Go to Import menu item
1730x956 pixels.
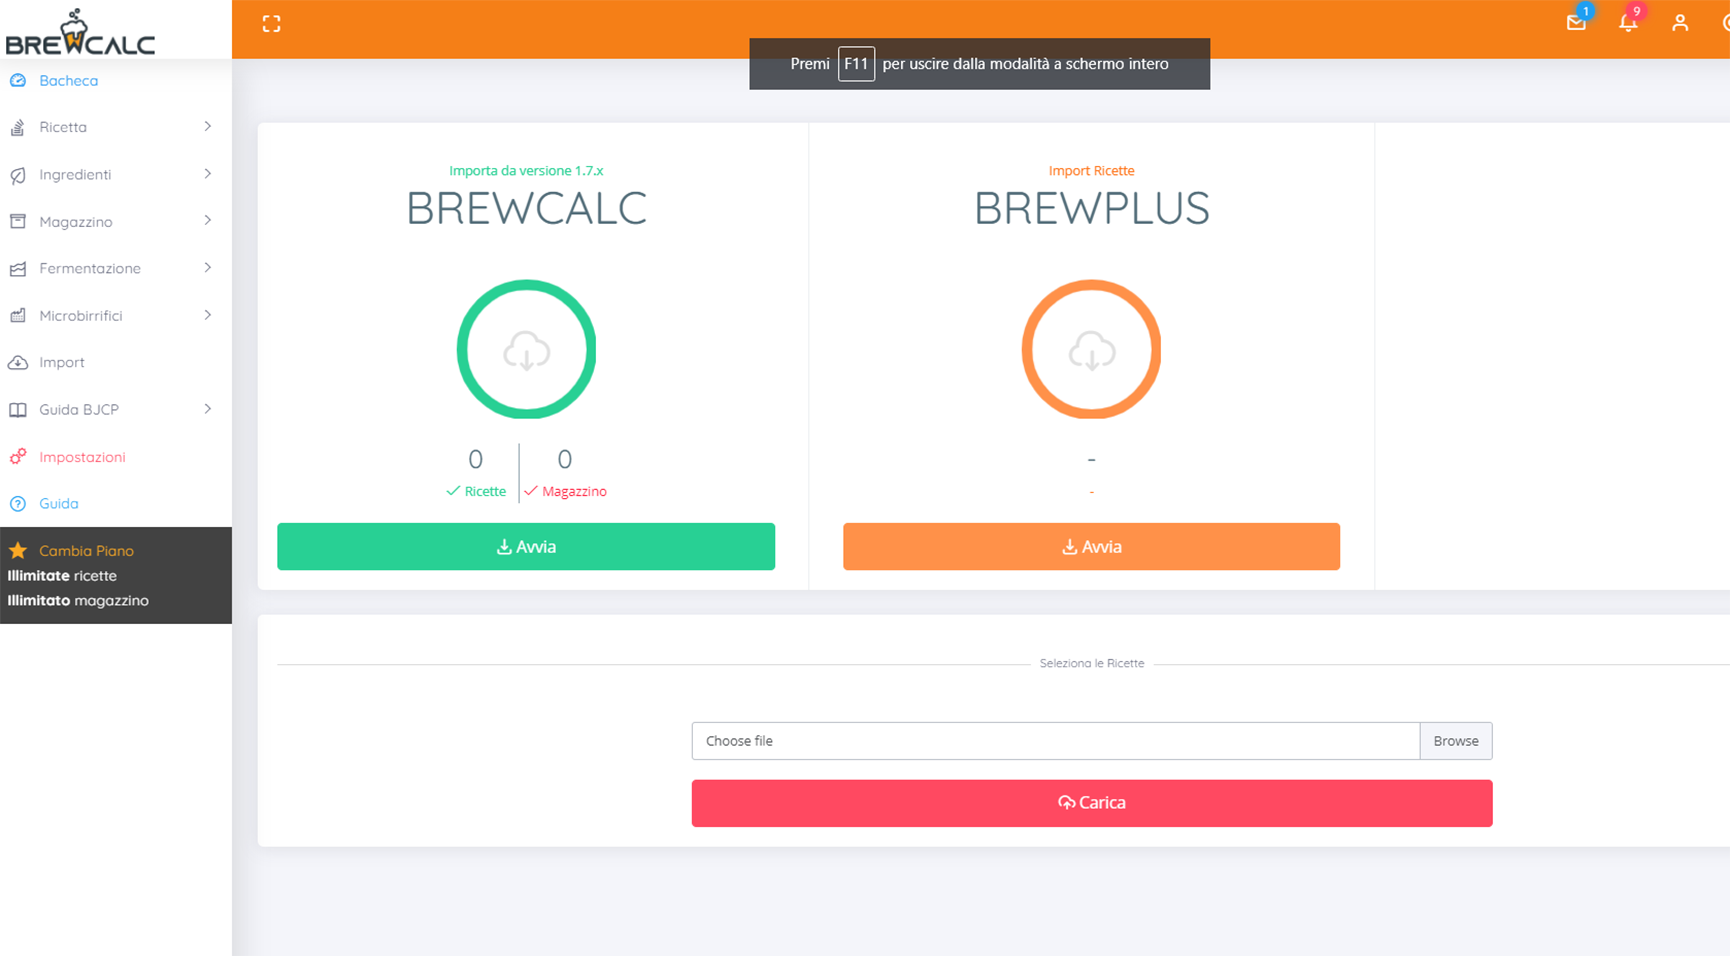pyautogui.click(x=62, y=363)
